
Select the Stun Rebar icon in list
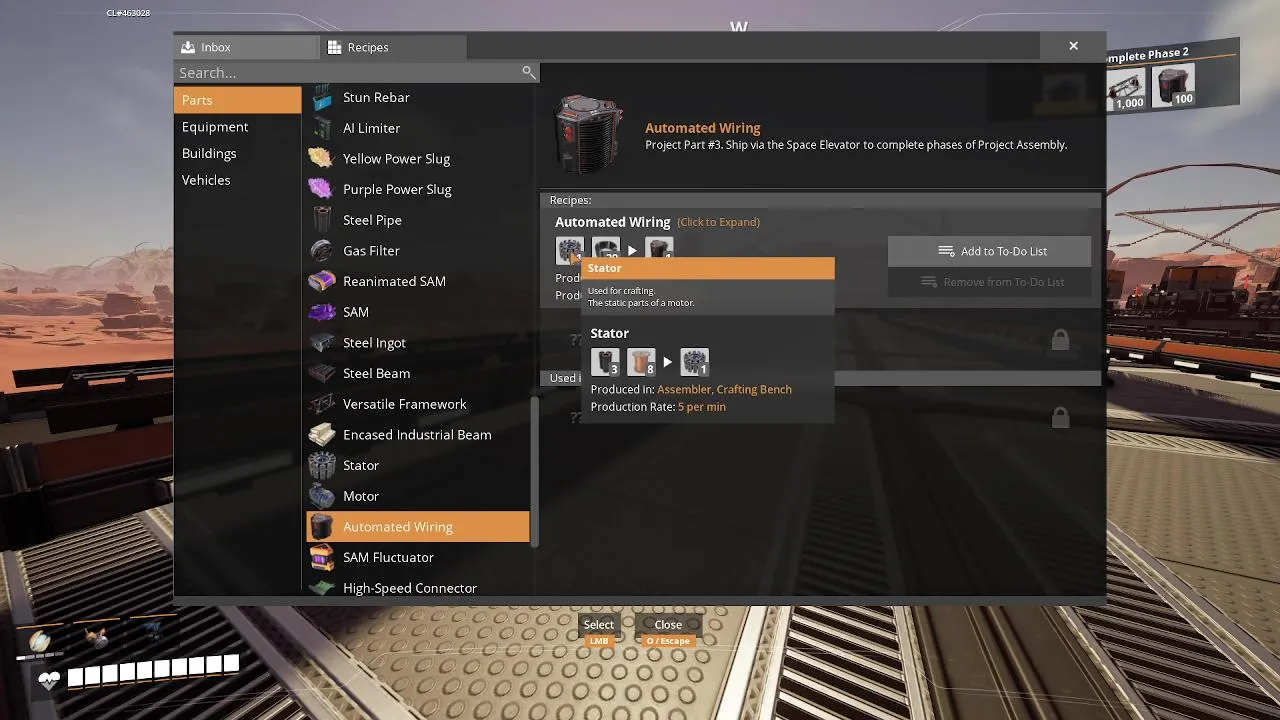321,98
